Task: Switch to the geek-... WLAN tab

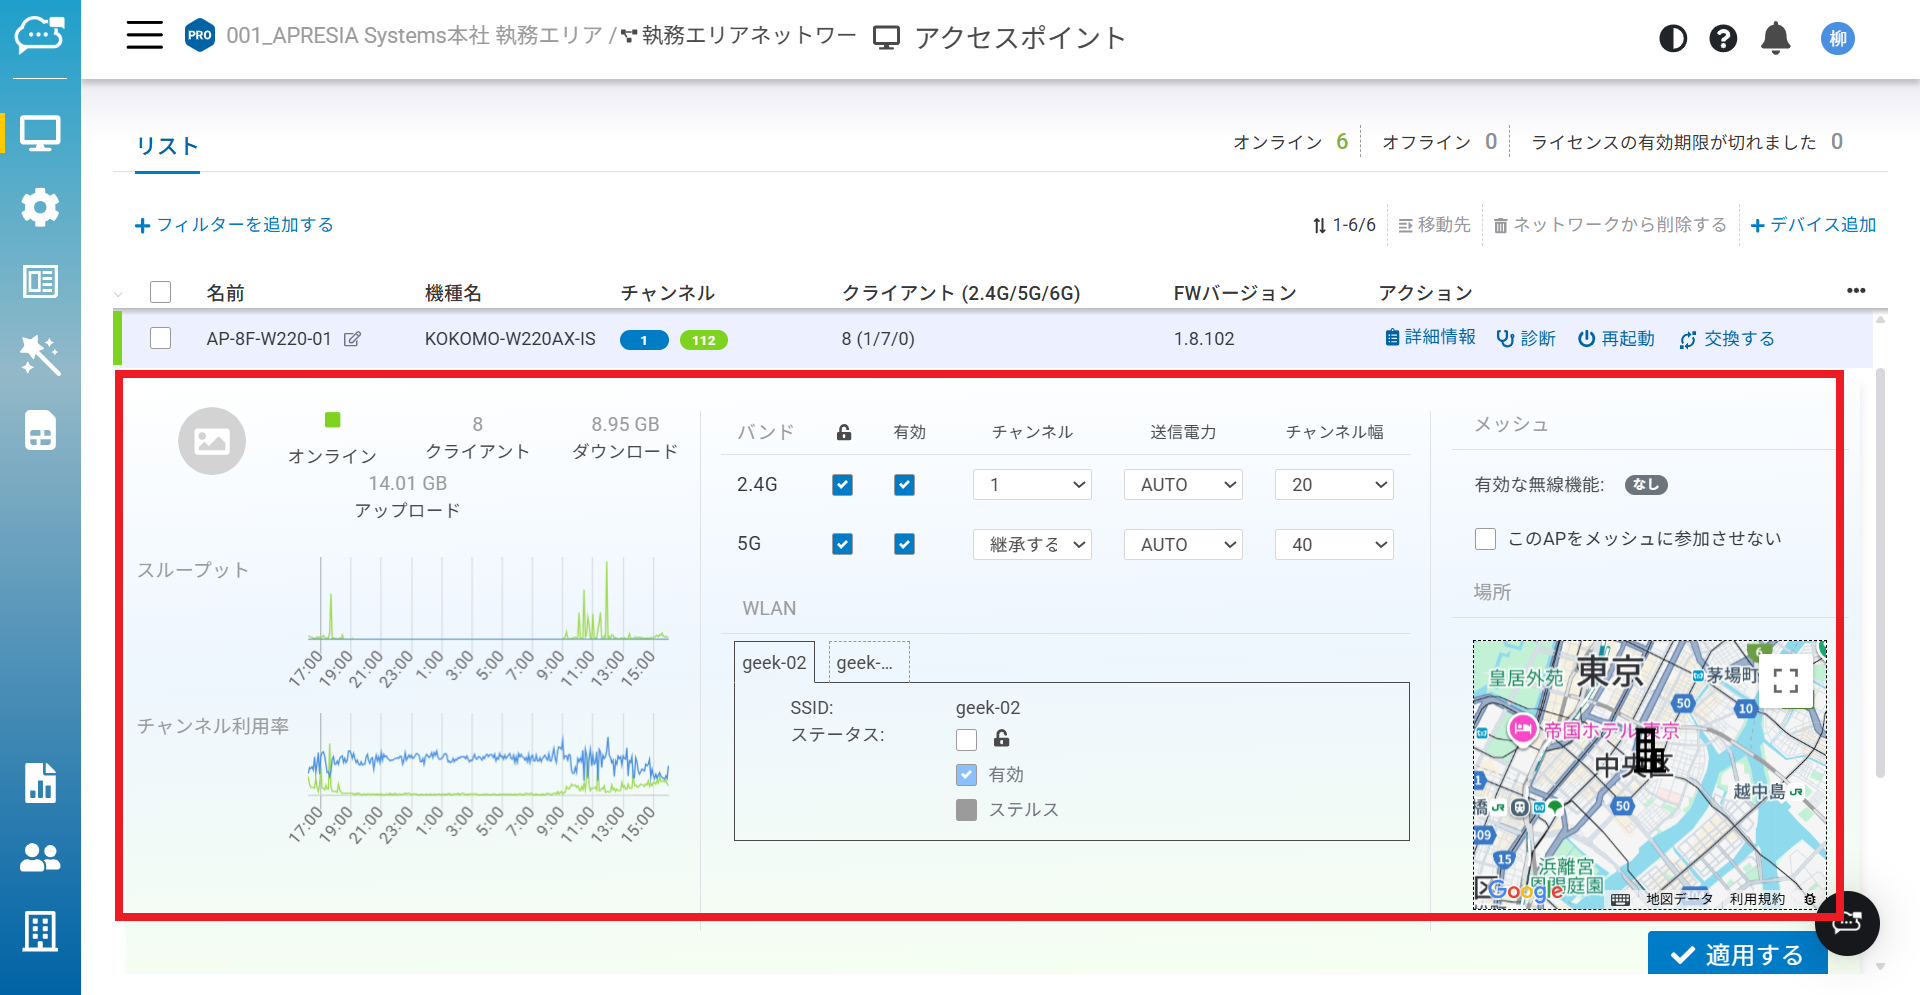Action: pos(869,662)
